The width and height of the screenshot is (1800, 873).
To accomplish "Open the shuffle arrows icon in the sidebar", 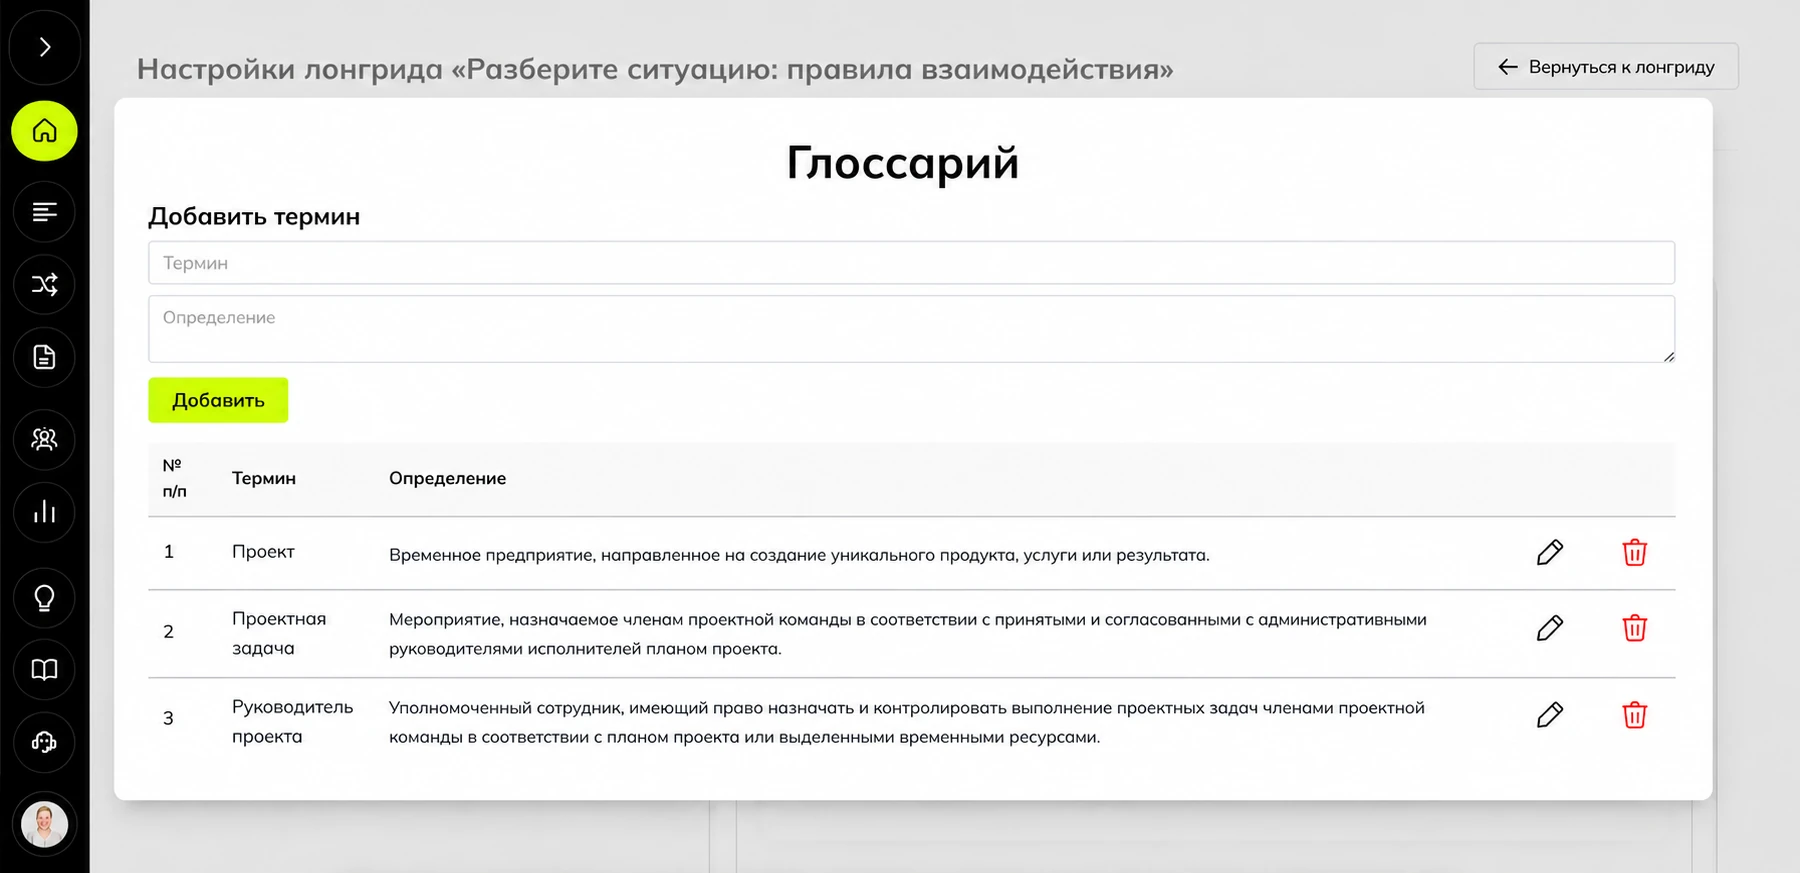I will [45, 285].
